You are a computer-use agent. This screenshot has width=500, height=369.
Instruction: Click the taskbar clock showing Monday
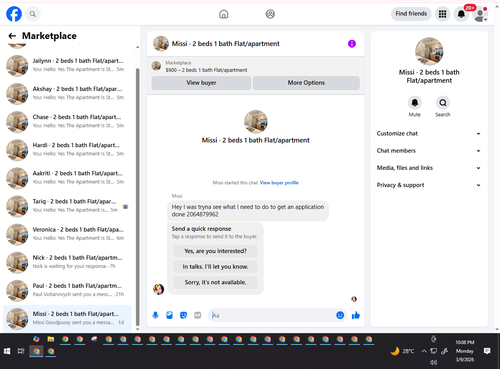465,351
